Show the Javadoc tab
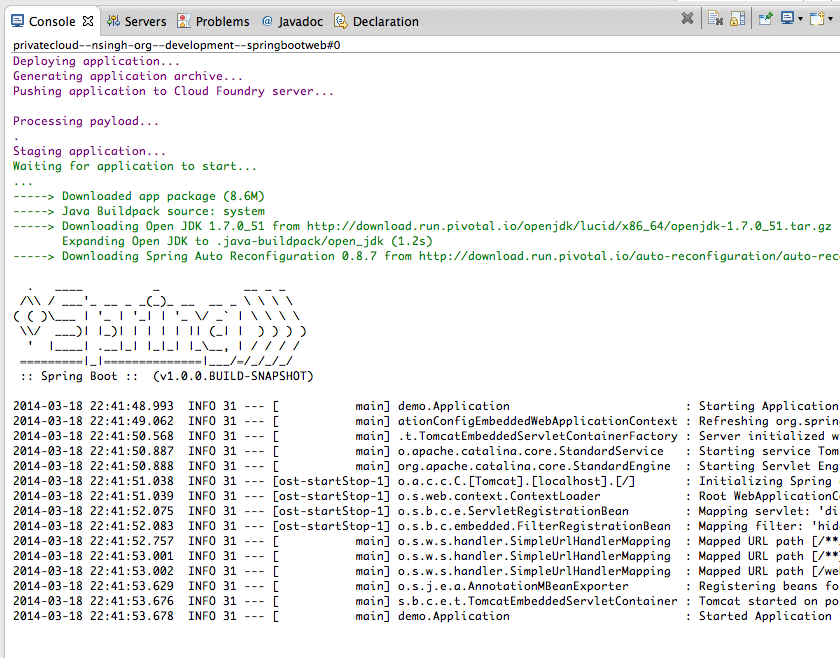 click(x=292, y=21)
